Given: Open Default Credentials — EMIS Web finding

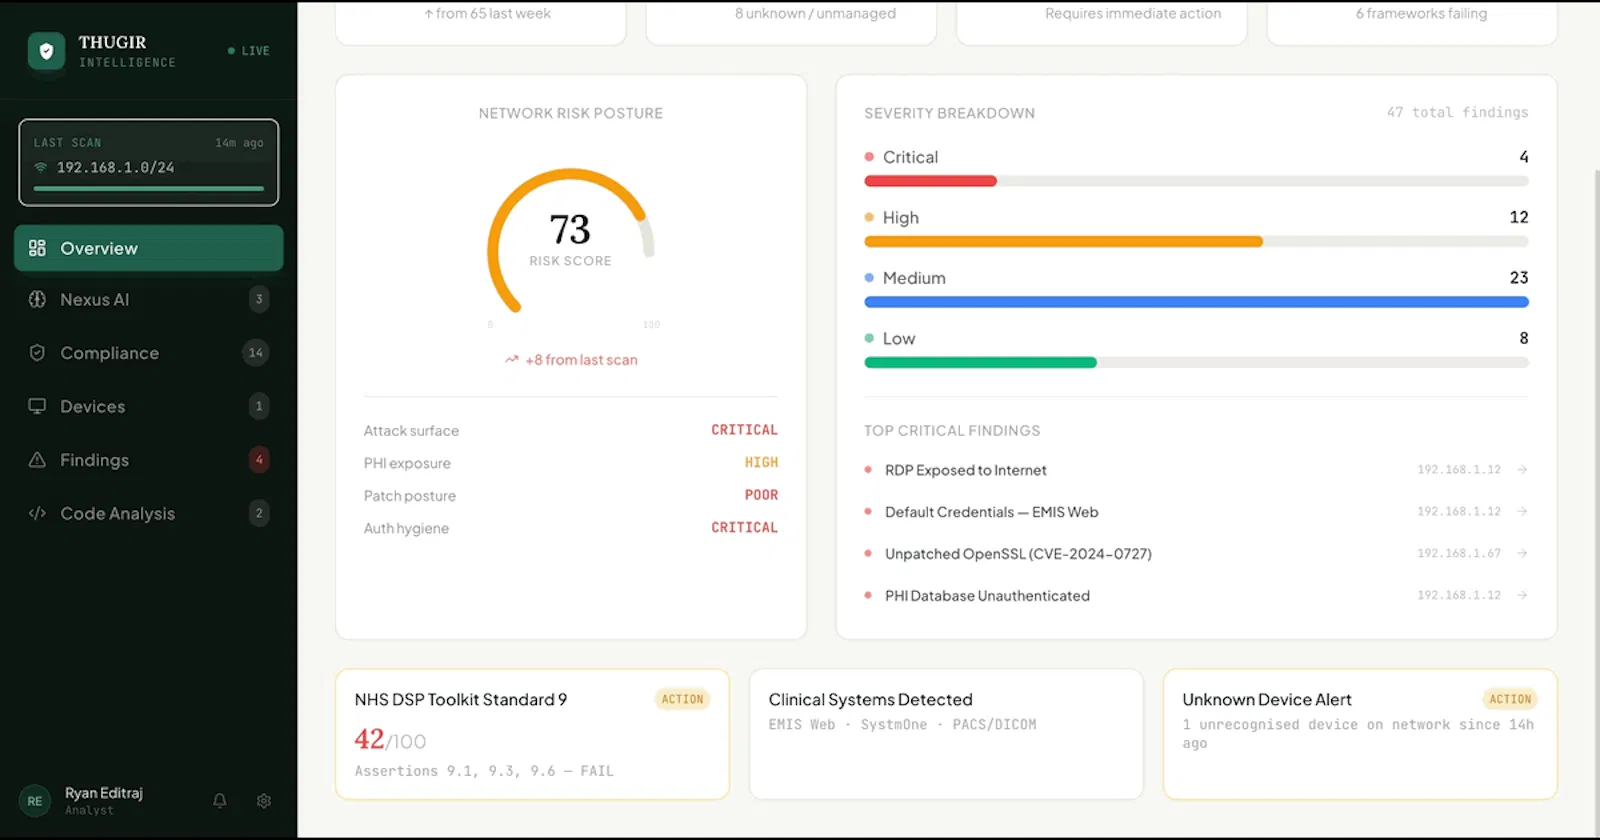Looking at the screenshot, I should click(1196, 512).
